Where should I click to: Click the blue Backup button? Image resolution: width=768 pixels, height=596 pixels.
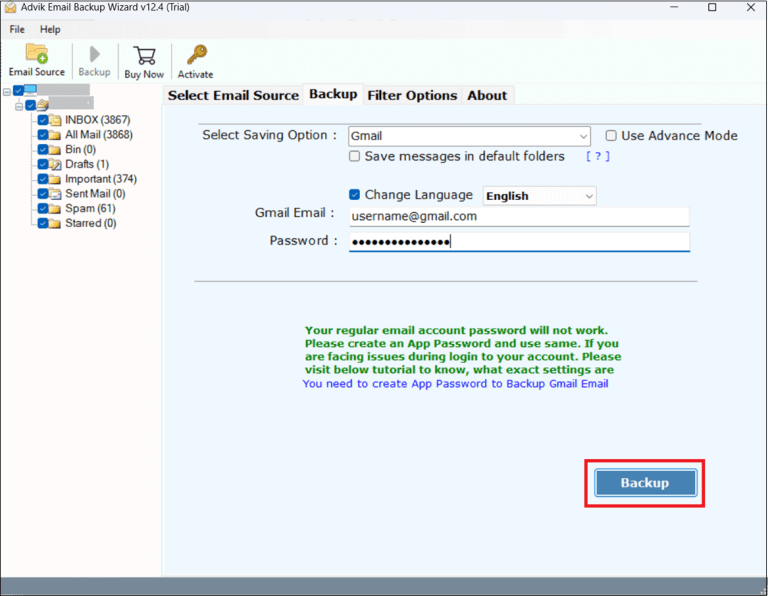point(646,483)
